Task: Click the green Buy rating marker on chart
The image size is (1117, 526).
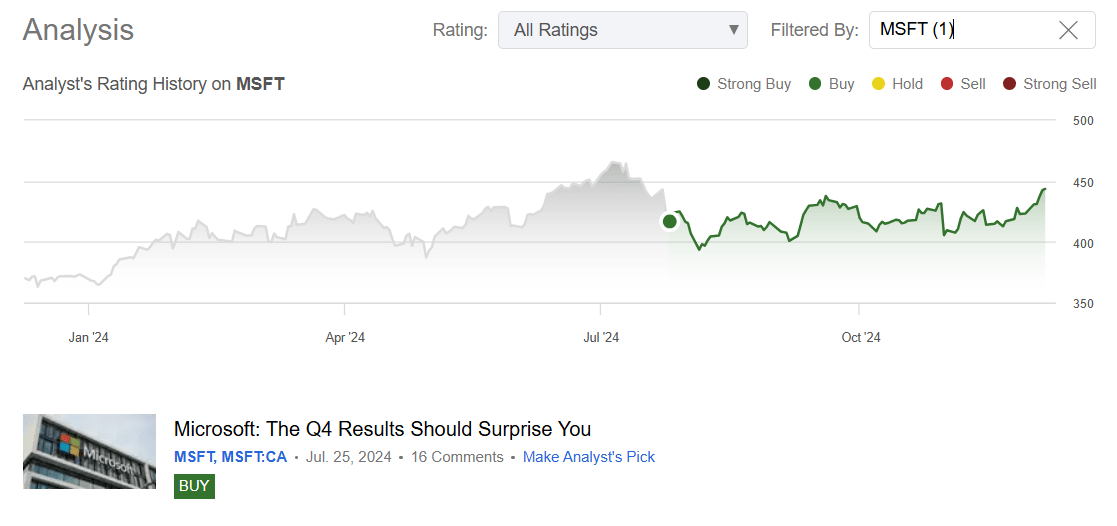Action: pos(669,221)
